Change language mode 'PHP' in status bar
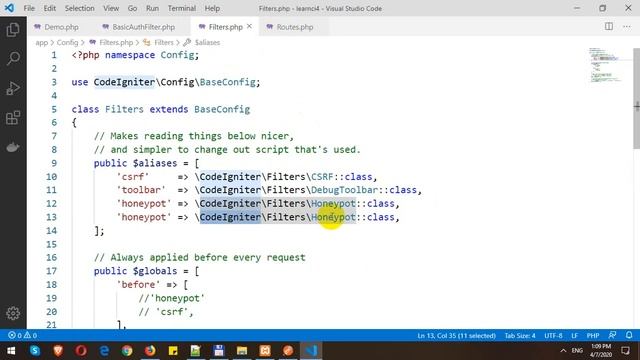 593,336
